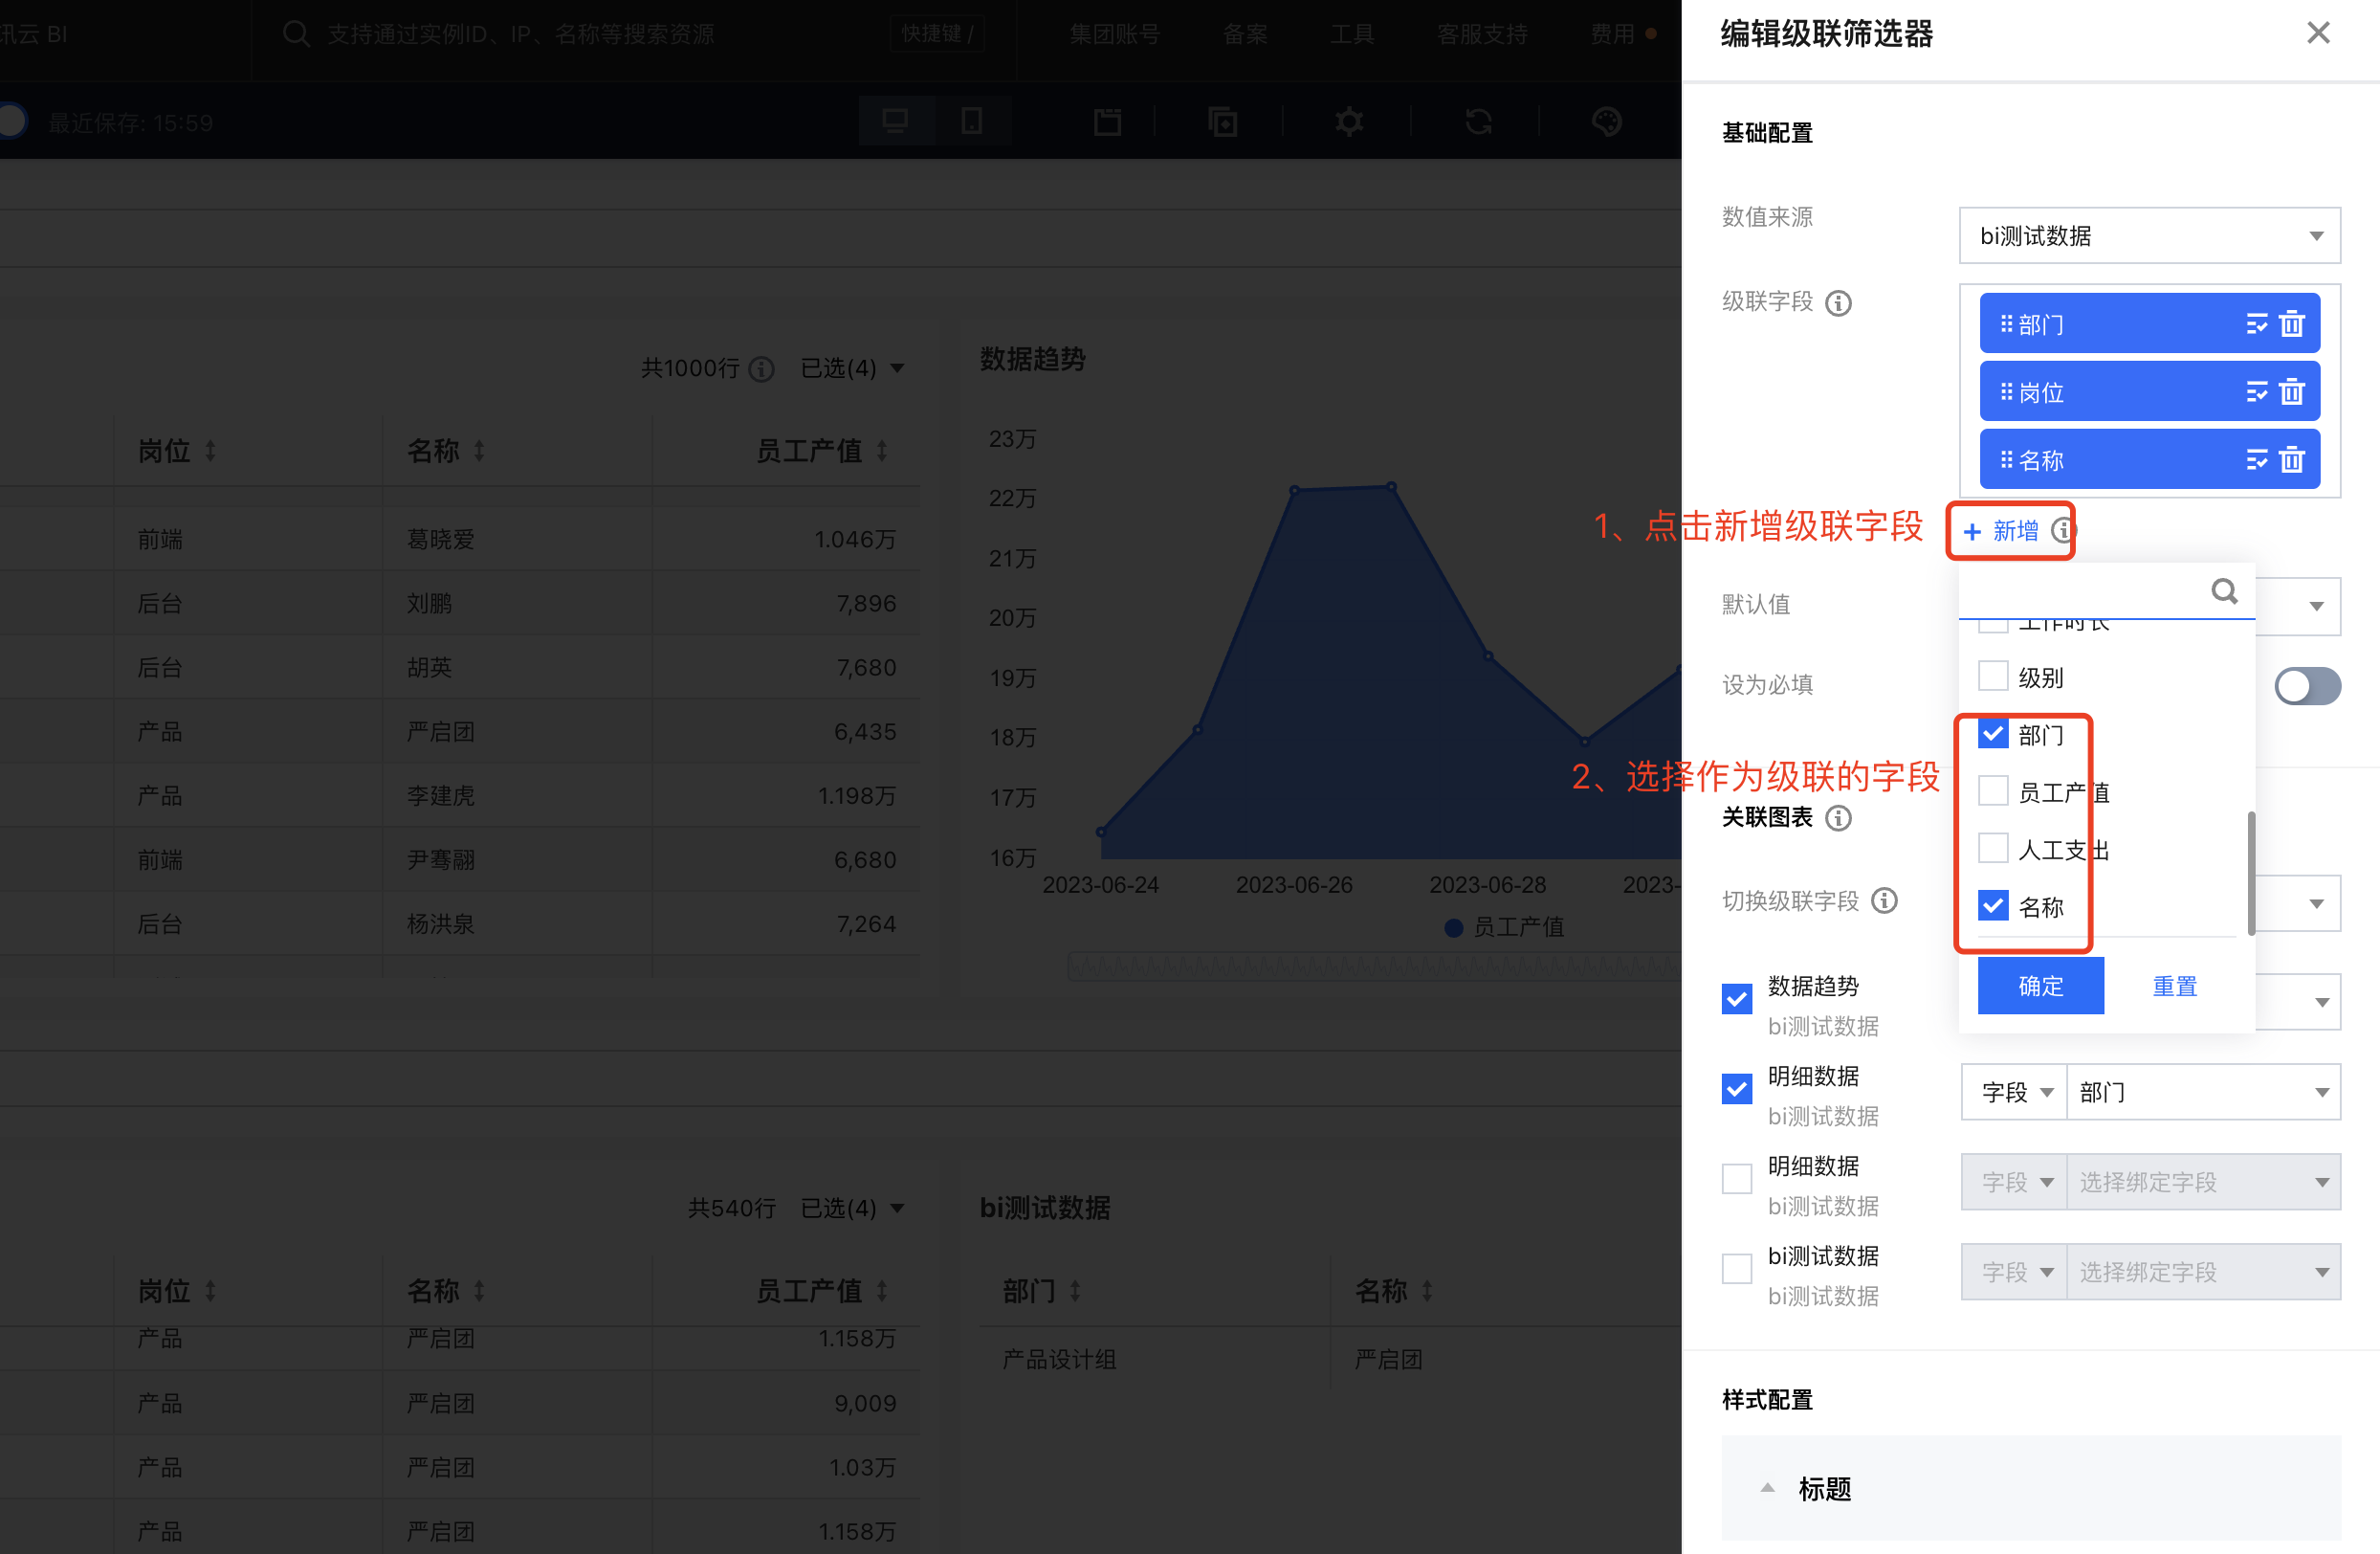Click the info icon beside 切换级联字段
The image size is (2380, 1554).
pos(1884,901)
